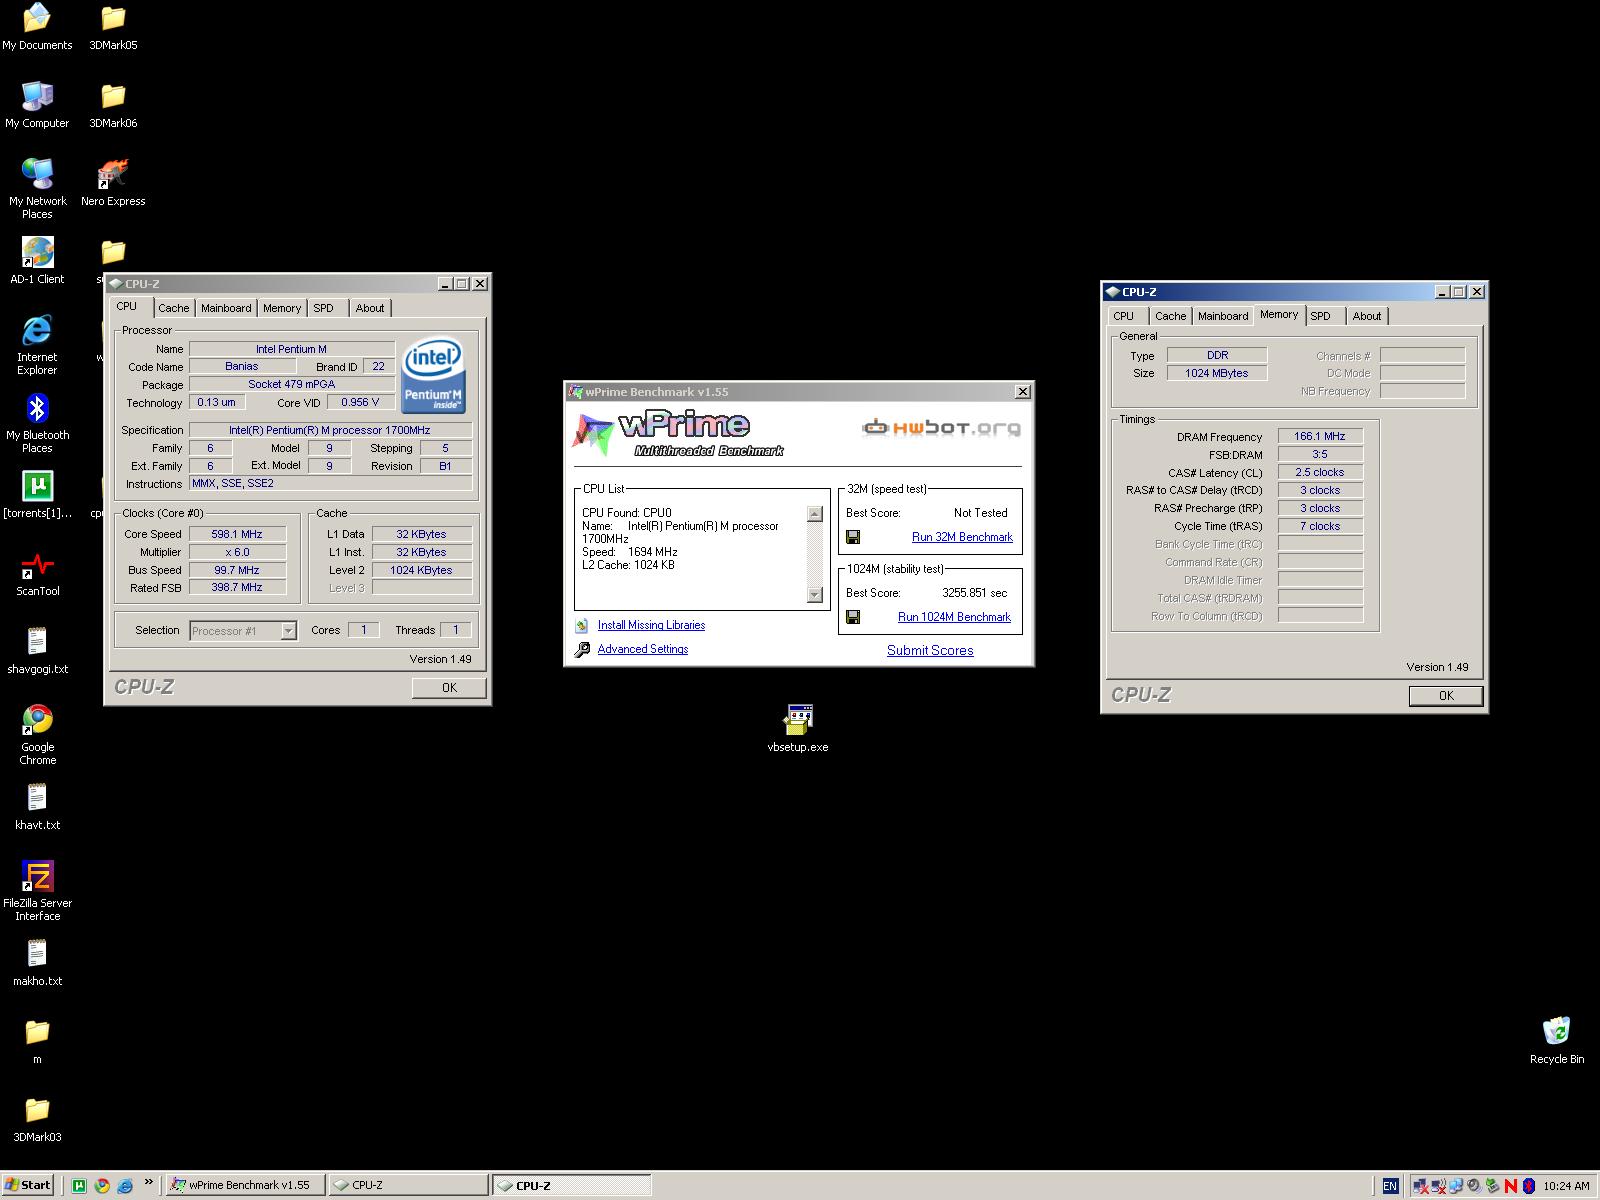Click the Instructions field MMX, SSE, SSE2
Image resolution: width=1600 pixels, height=1200 pixels.
click(x=330, y=483)
